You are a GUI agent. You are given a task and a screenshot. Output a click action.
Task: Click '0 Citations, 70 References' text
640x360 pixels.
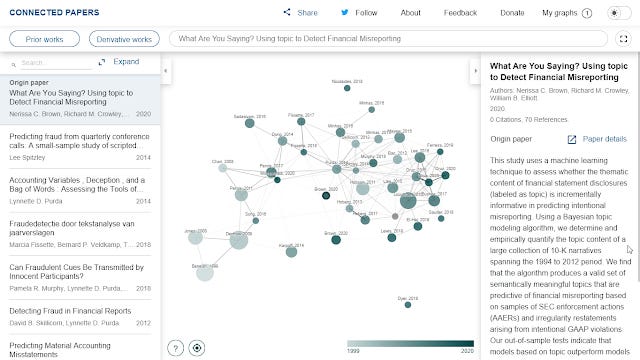click(529, 120)
